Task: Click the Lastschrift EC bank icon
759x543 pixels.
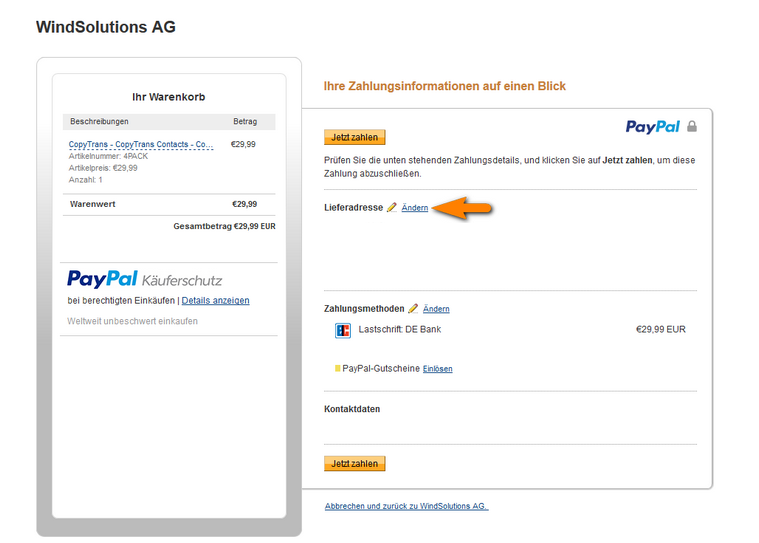Action: pyautogui.click(x=343, y=331)
